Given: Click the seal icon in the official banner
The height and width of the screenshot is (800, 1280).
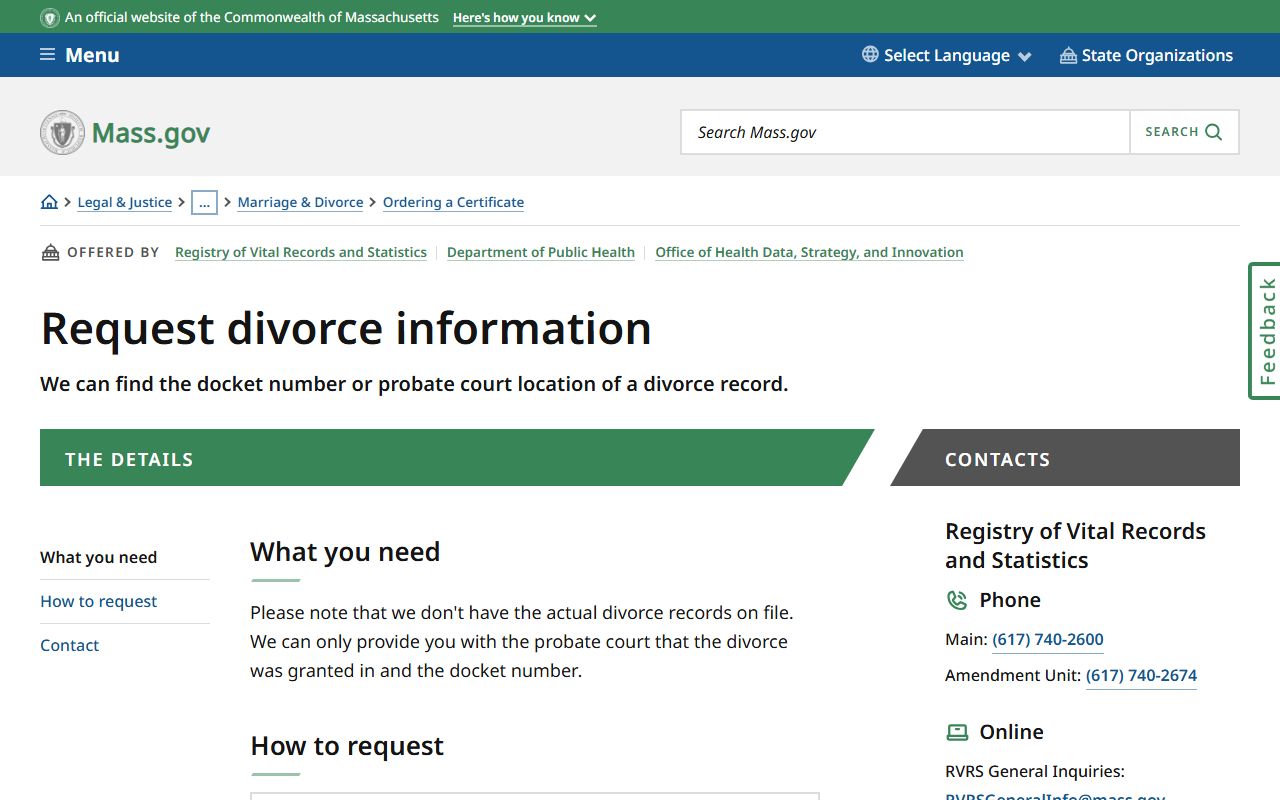Looking at the screenshot, I should coord(49,18).
